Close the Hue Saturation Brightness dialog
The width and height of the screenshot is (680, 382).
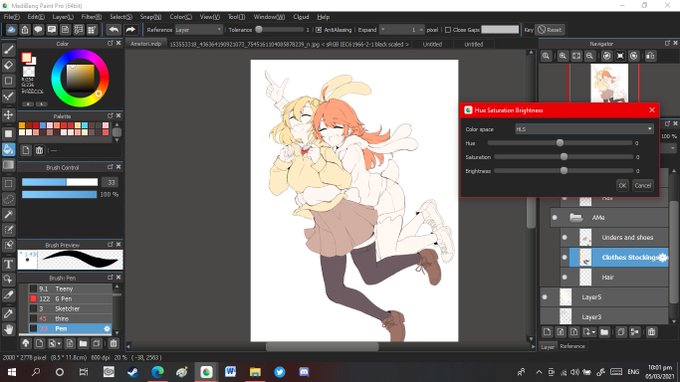[x=652, y=110]
